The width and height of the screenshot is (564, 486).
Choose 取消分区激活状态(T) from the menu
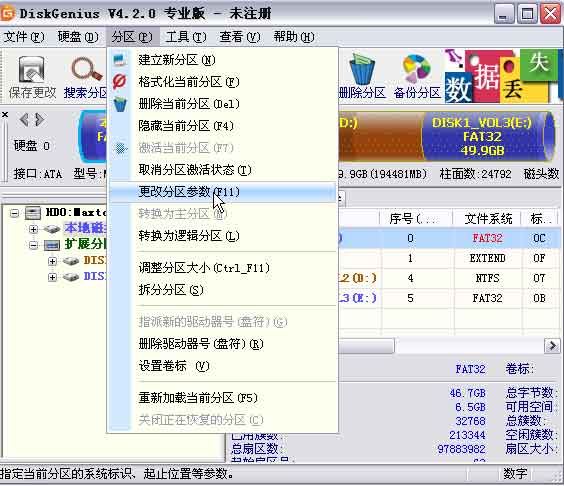click(223, 170)
